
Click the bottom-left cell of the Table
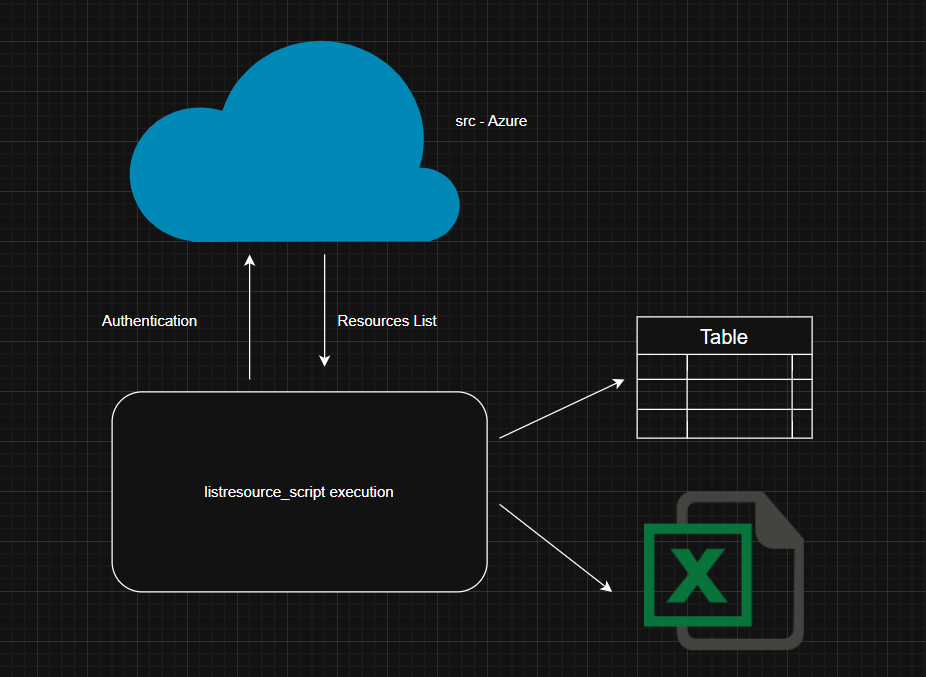coord(661,422)
